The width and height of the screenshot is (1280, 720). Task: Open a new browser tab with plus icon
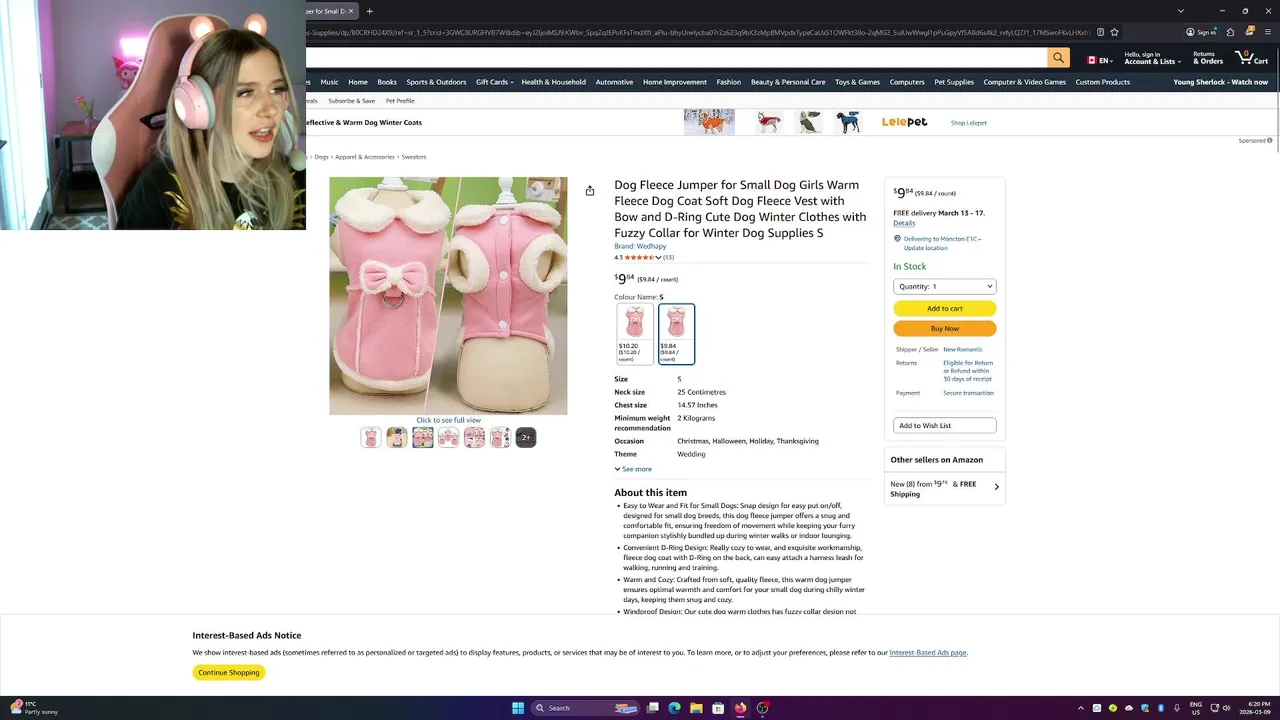pos(369,11)
